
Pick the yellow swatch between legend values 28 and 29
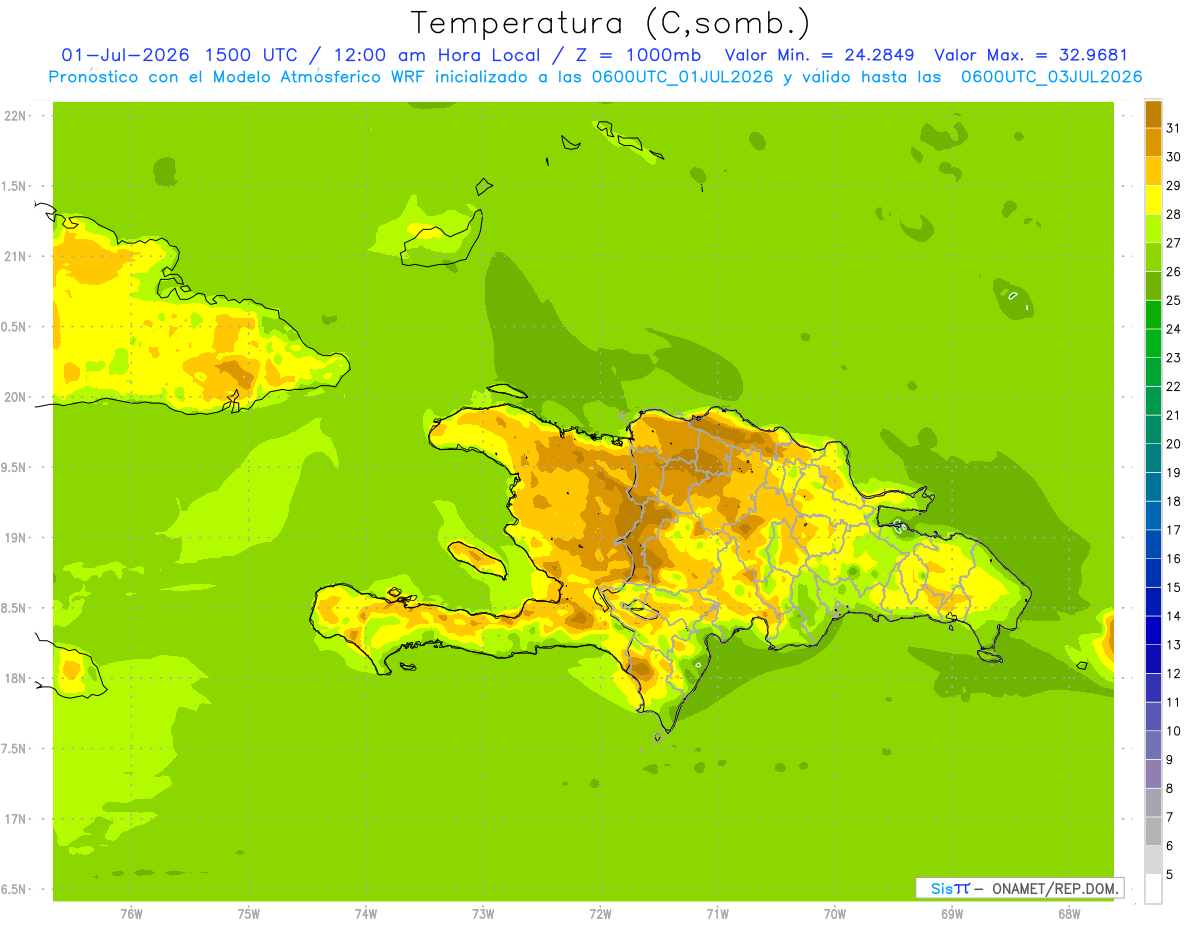(1153, 200)
